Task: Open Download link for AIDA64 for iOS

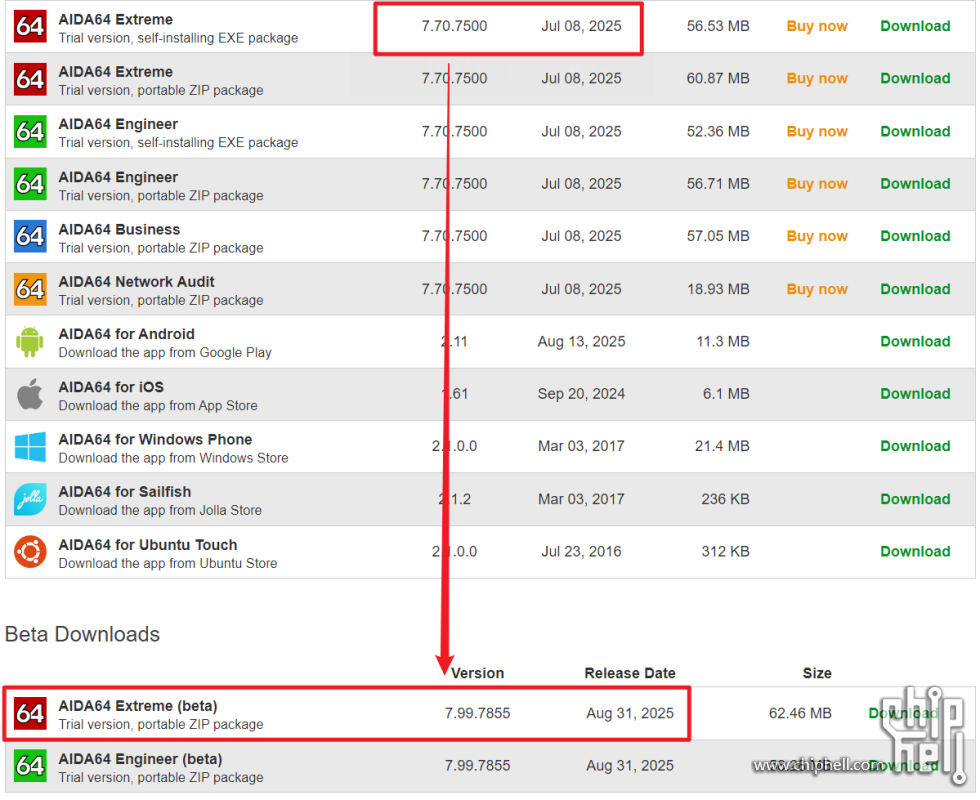Action: point(915,394)
